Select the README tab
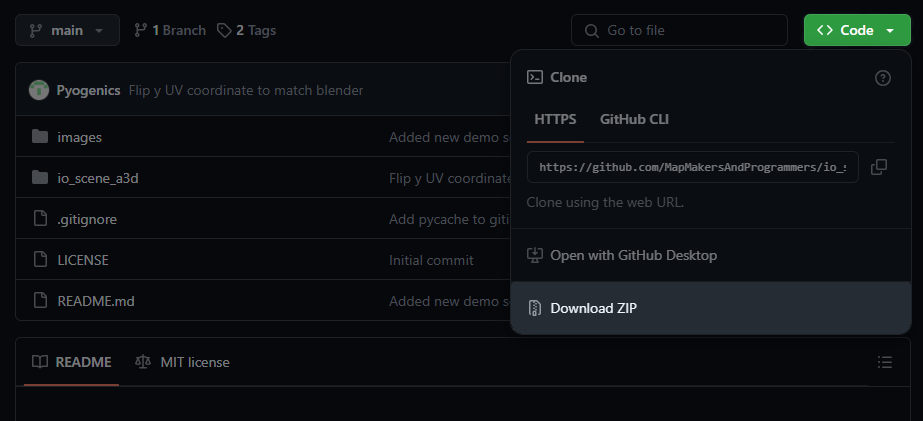The height and width of the screenshot is (421, 923). (x=71, y=362)
